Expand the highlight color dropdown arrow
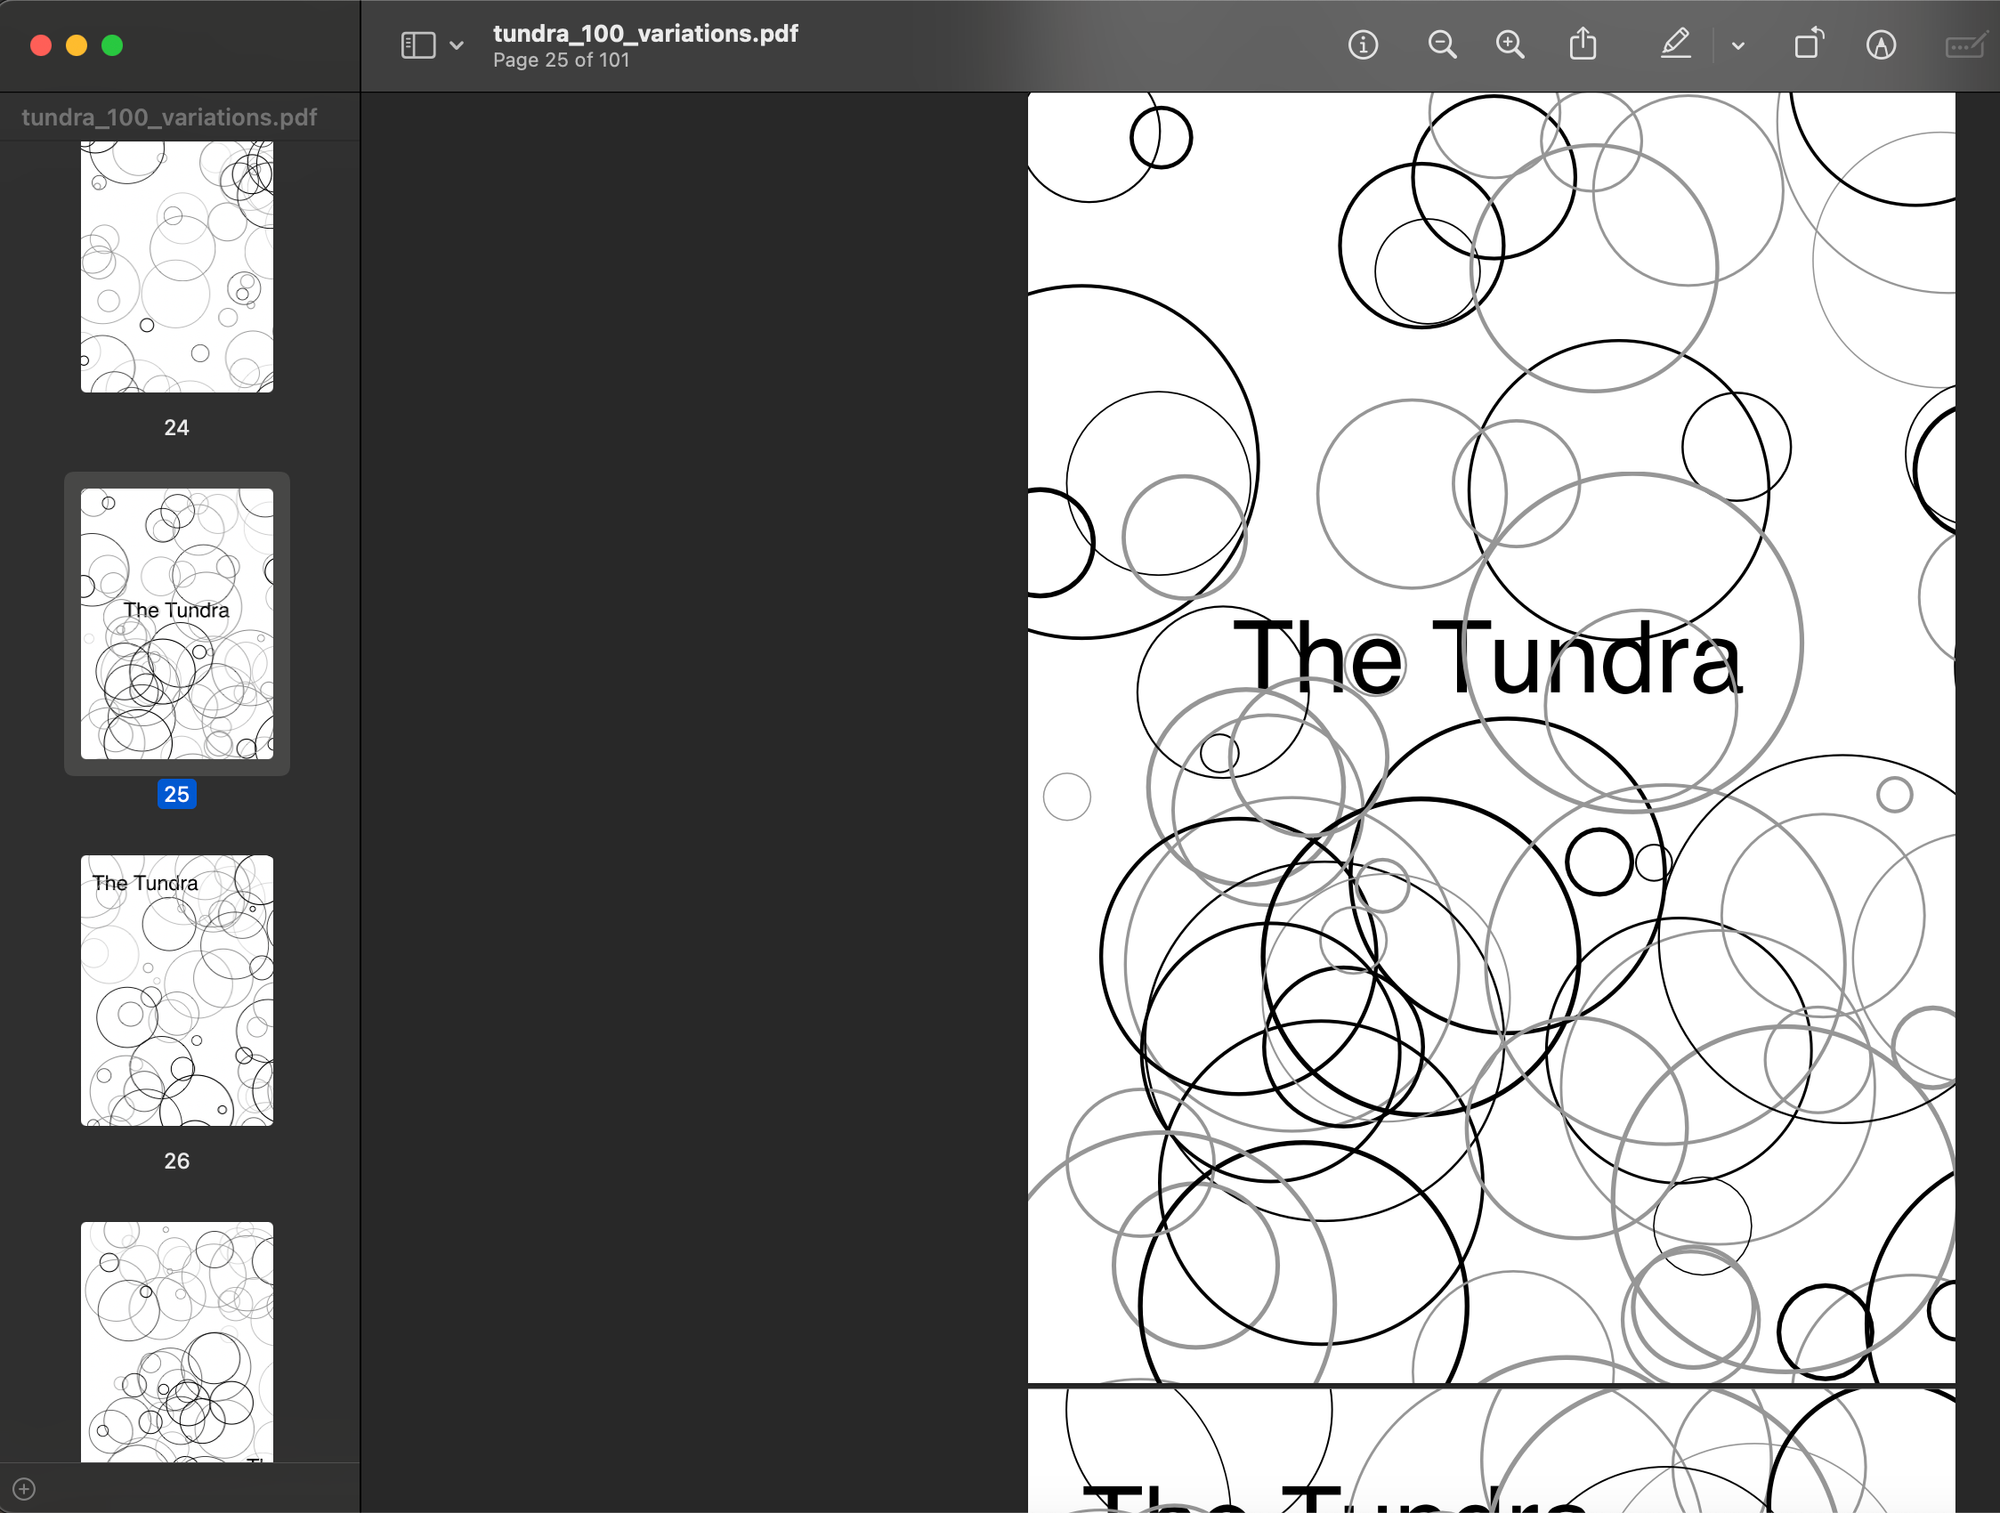 coord(1738,46)
